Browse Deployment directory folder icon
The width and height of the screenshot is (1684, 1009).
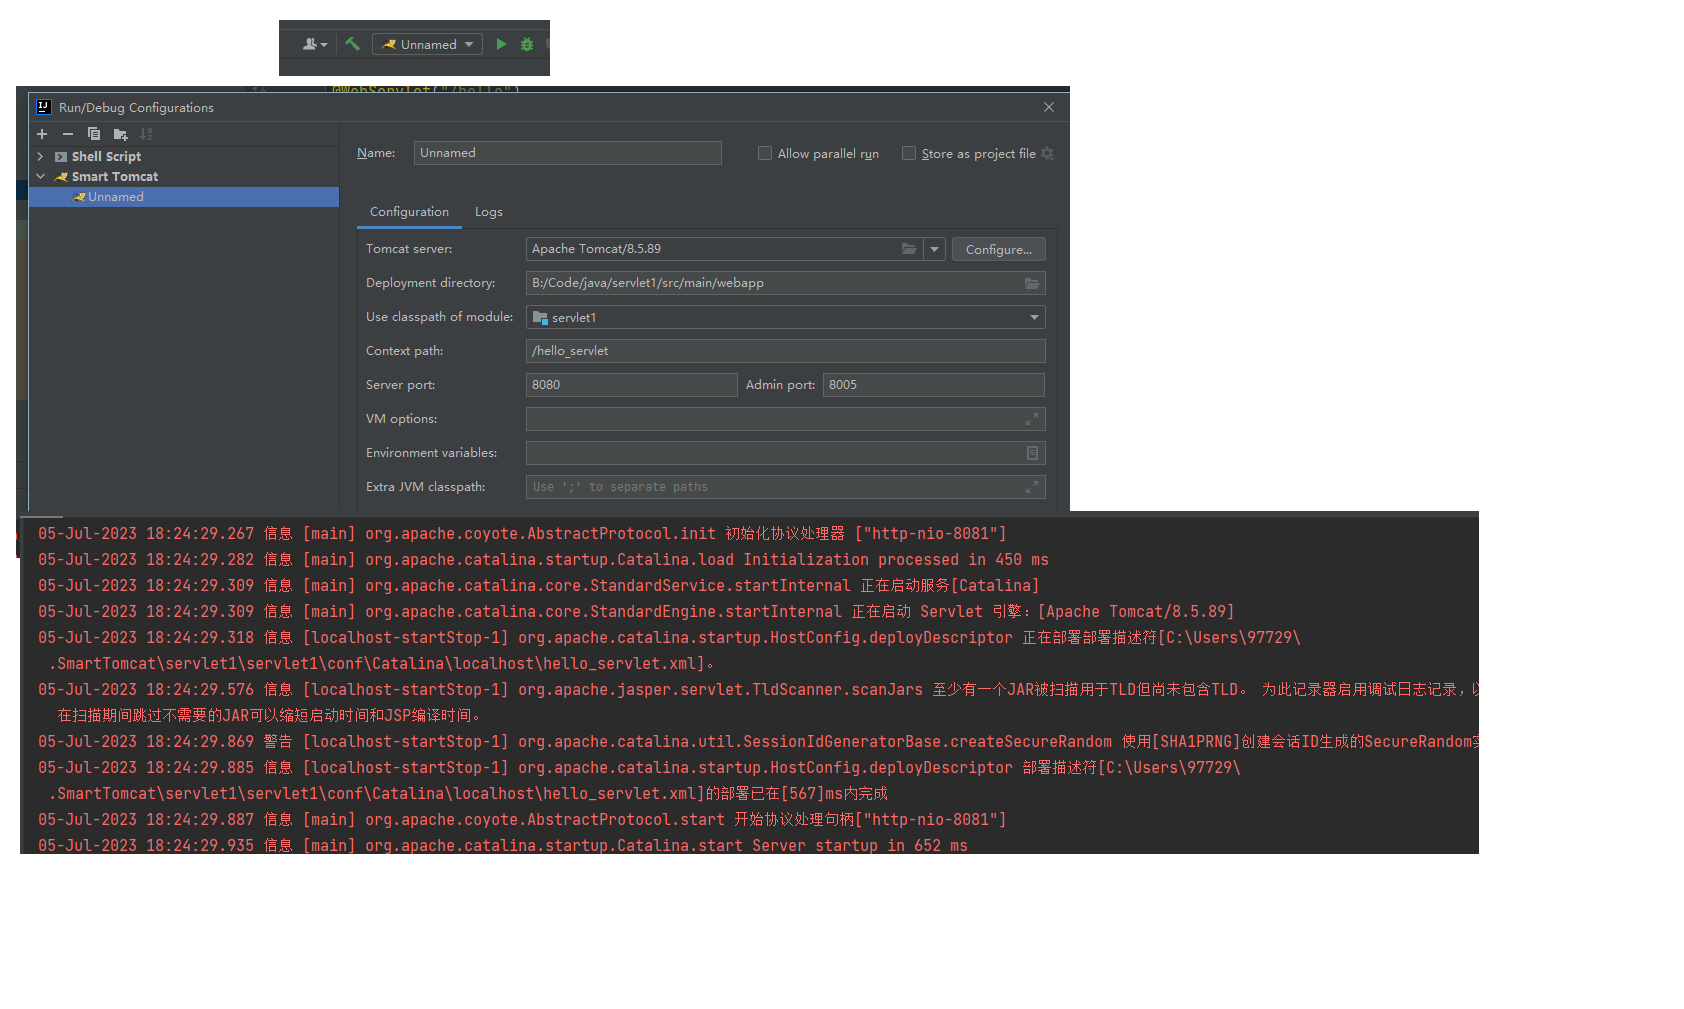coord(1032,283)
